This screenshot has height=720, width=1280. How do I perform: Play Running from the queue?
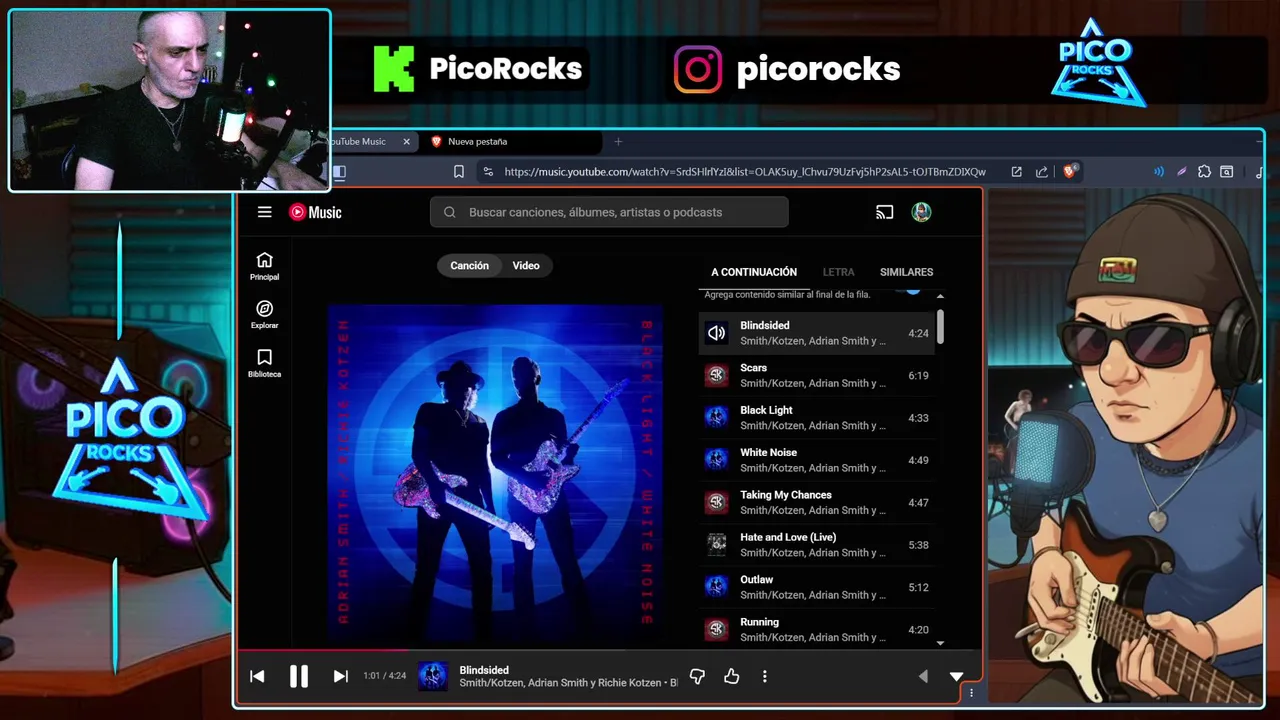(816, 629)
